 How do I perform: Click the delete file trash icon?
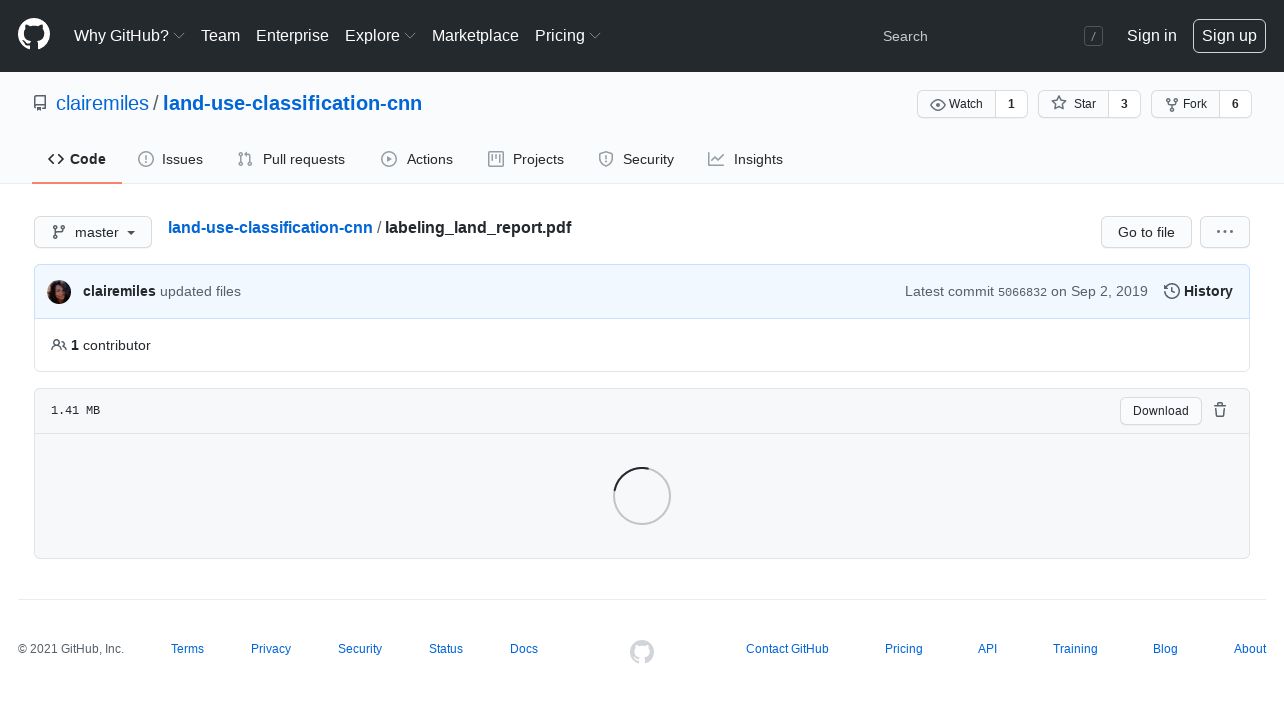(x=1220, y=410)
